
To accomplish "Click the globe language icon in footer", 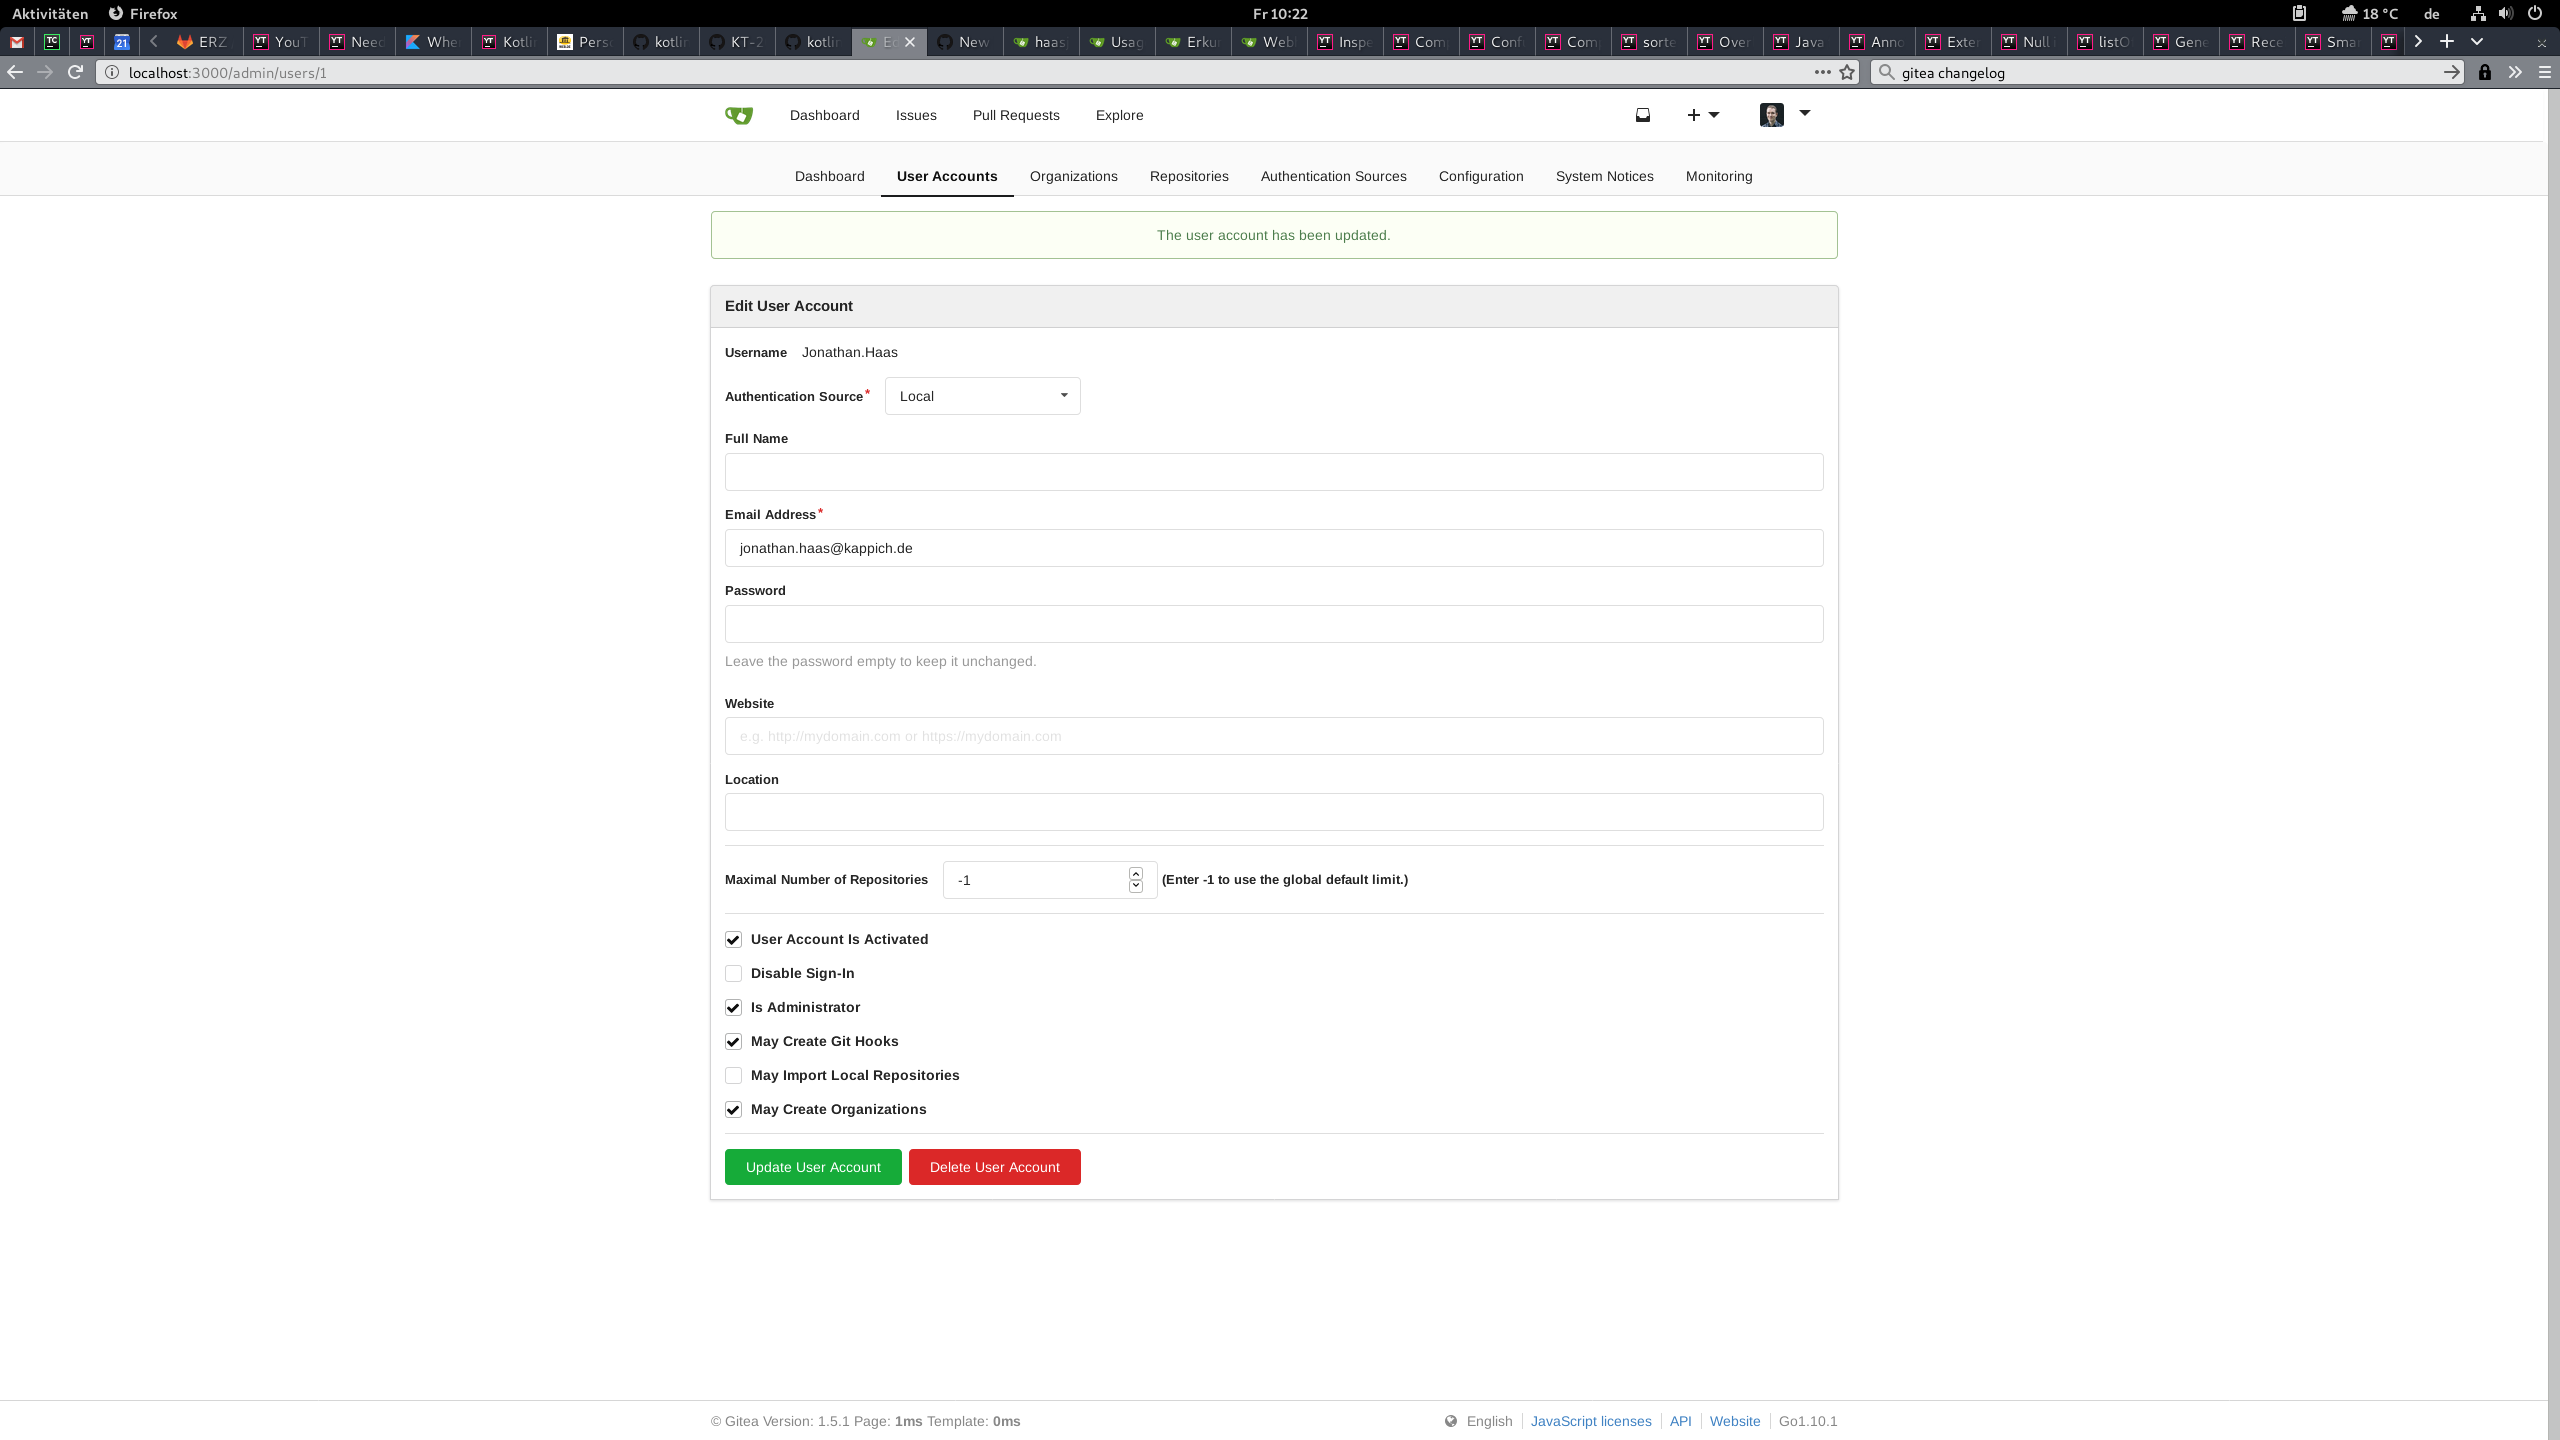I will click(x=1451, y=1421).
